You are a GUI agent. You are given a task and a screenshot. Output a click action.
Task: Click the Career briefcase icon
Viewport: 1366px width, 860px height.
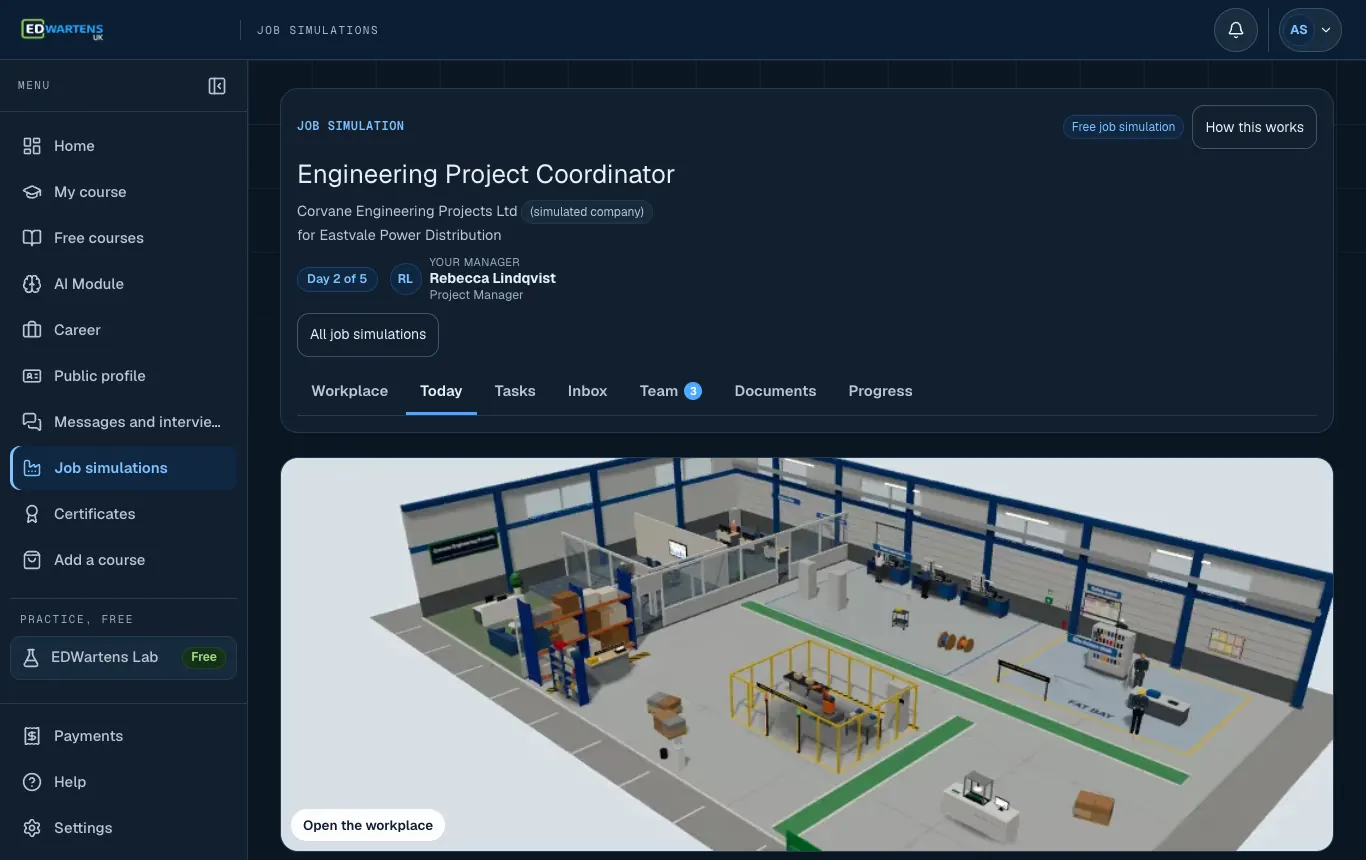[32, 330]
